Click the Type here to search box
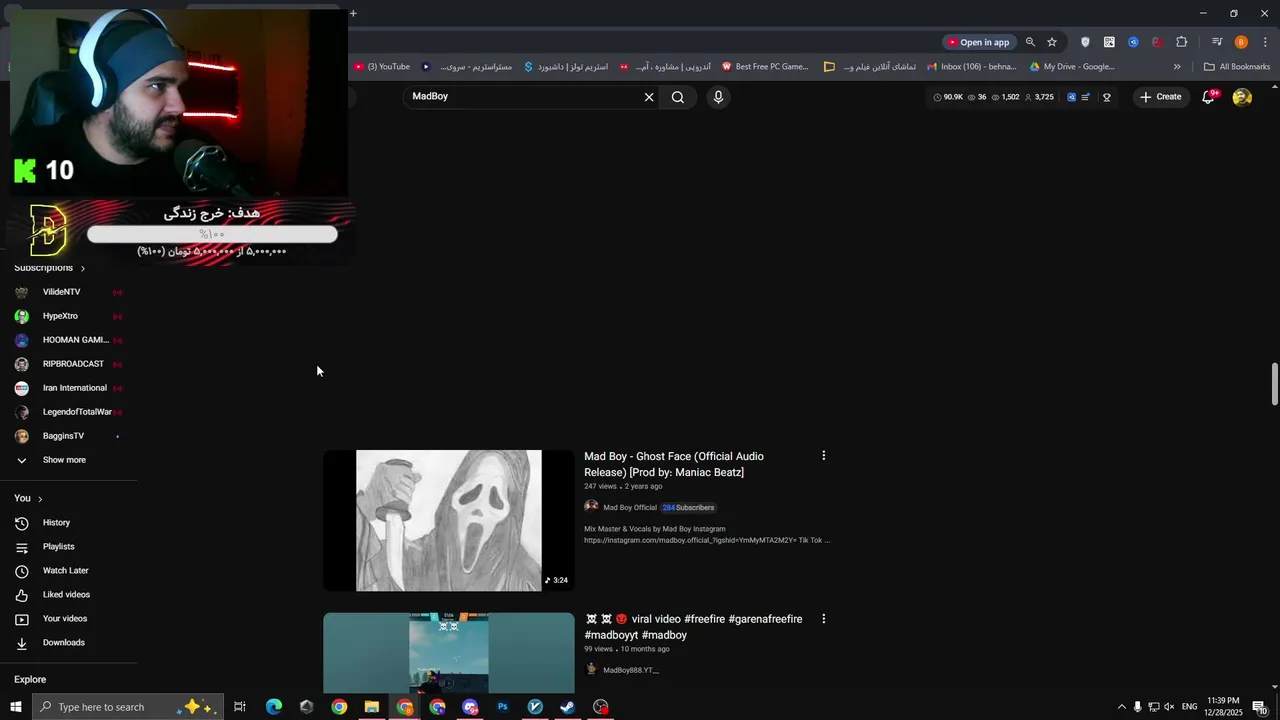Screen dimensions: 1280x720 pyautogui.click(x=126, y=707)
